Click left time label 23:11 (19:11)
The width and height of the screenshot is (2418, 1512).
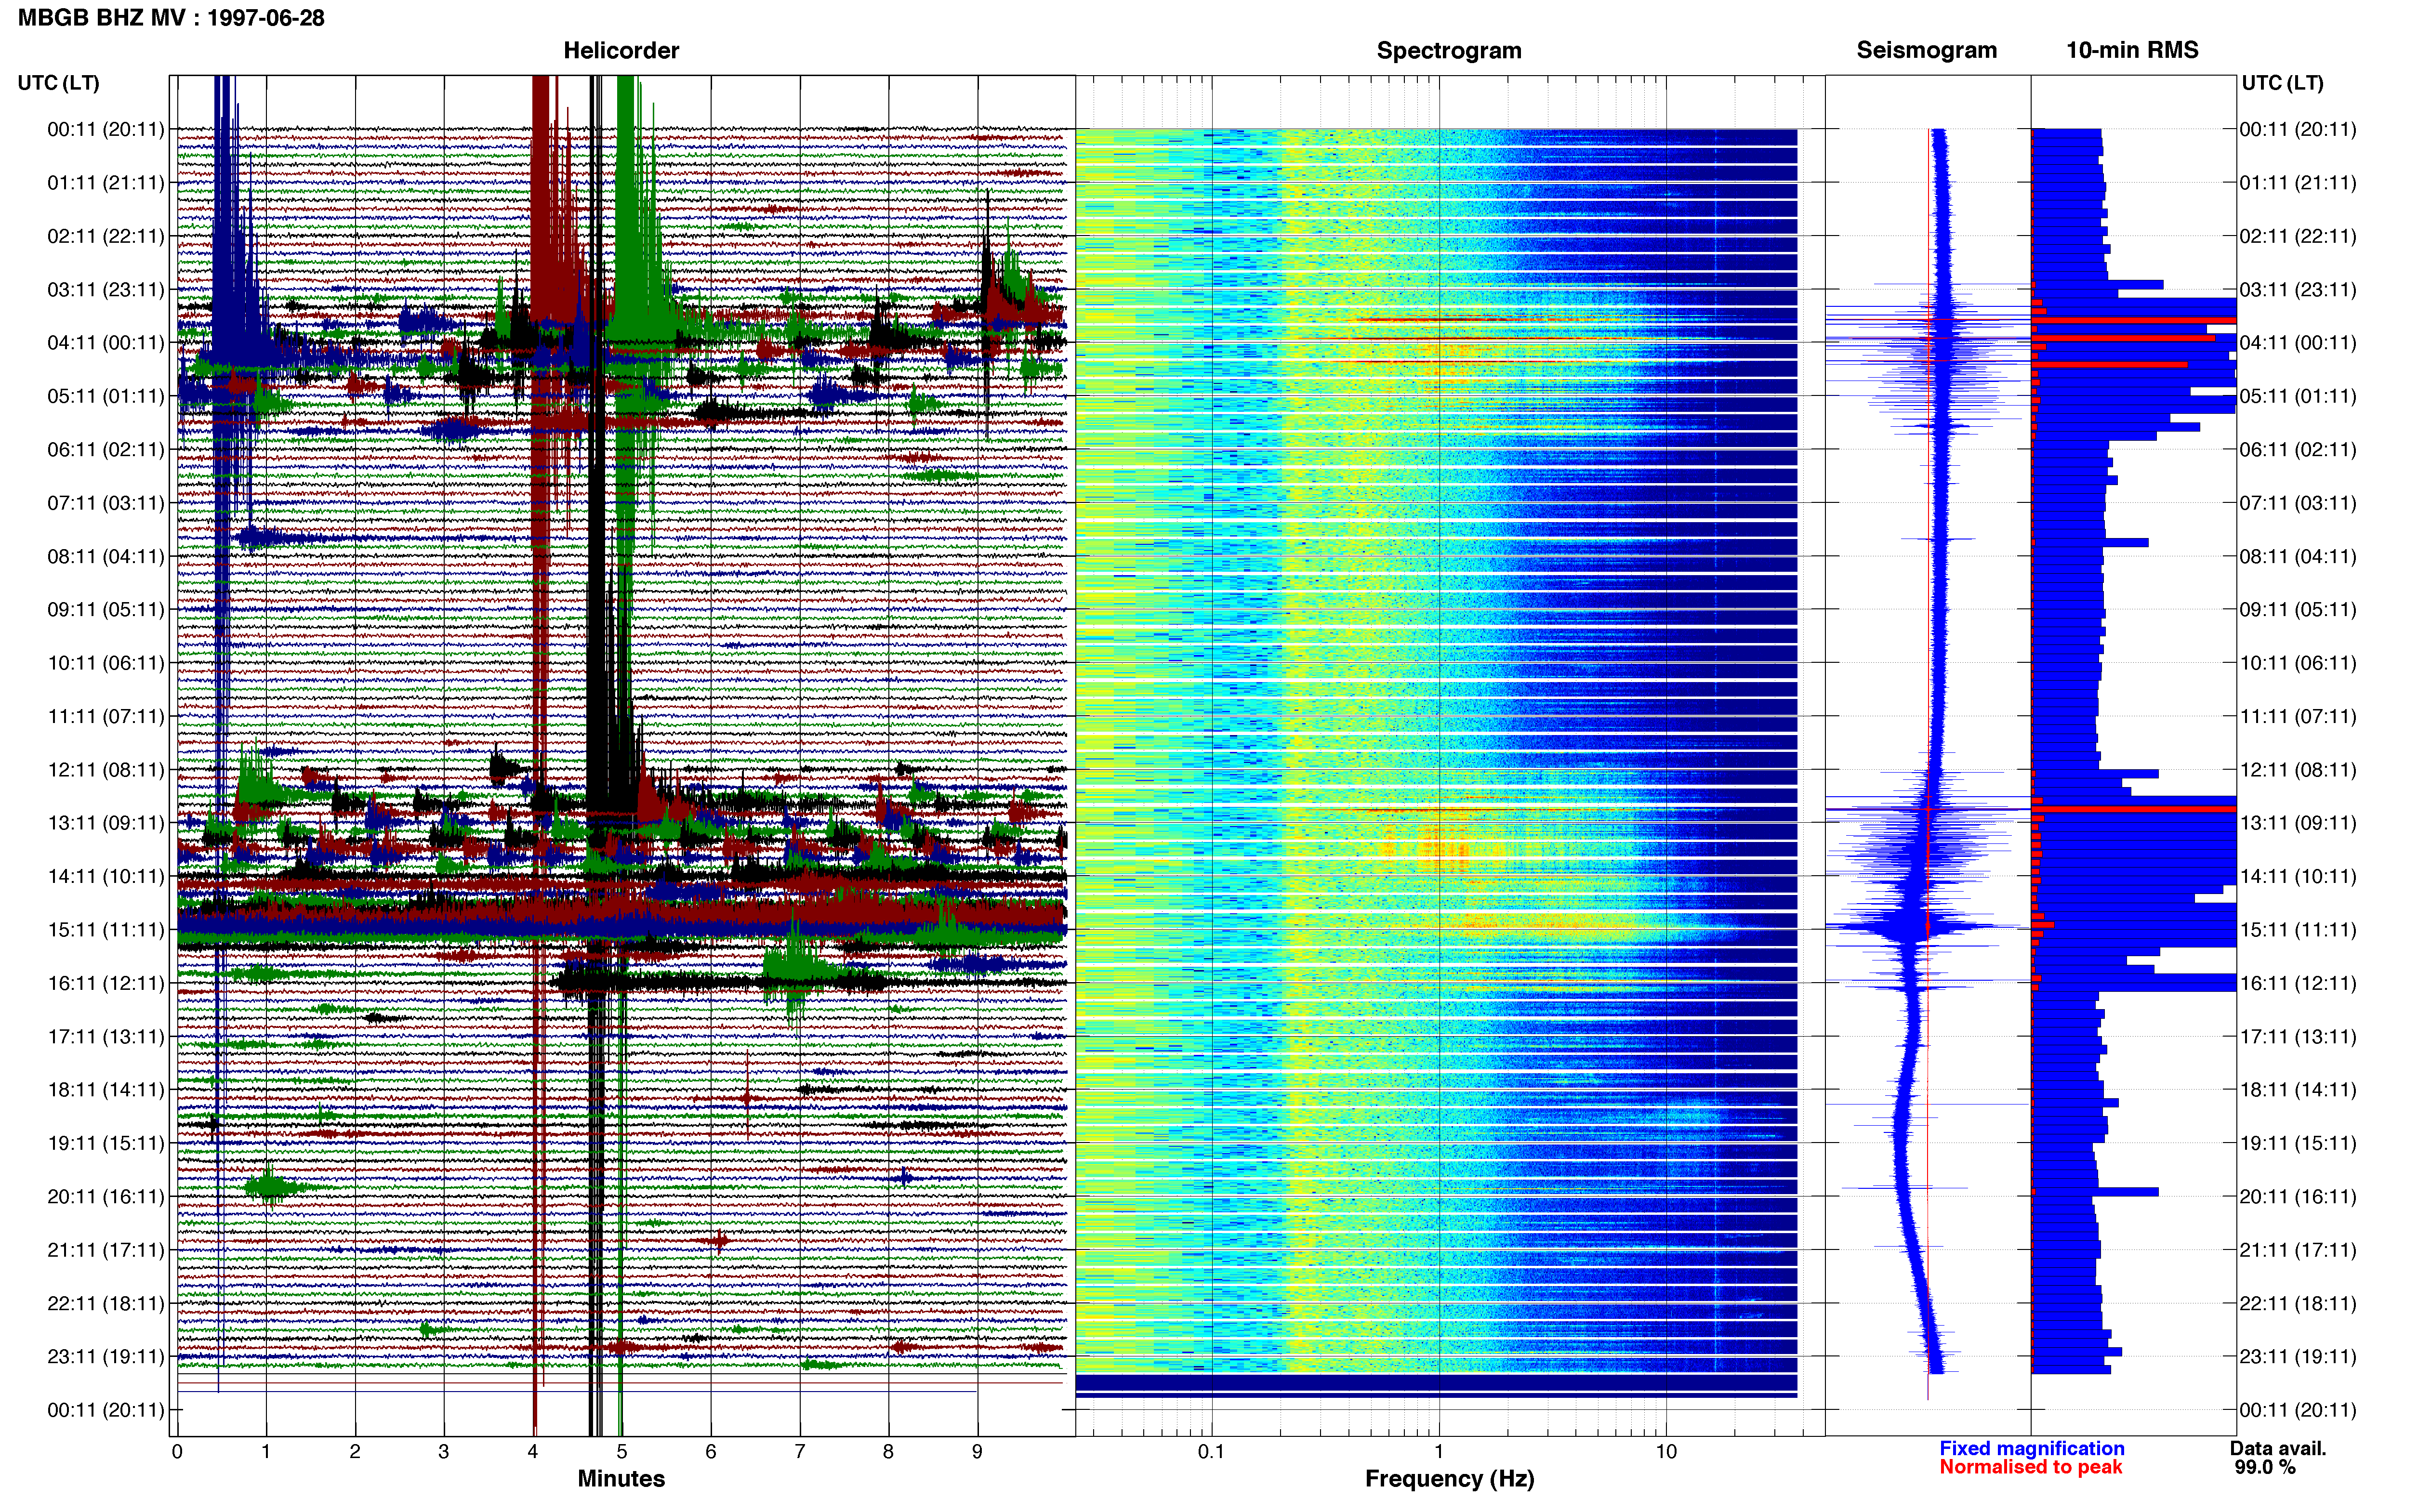(x=106, y=1357)
